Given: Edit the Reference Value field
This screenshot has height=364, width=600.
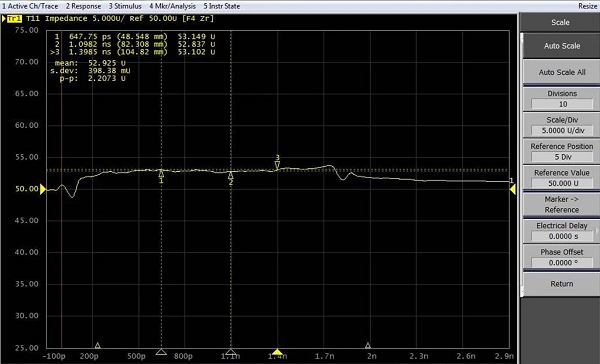Looking at the screenshot, I should coord(562,183).
